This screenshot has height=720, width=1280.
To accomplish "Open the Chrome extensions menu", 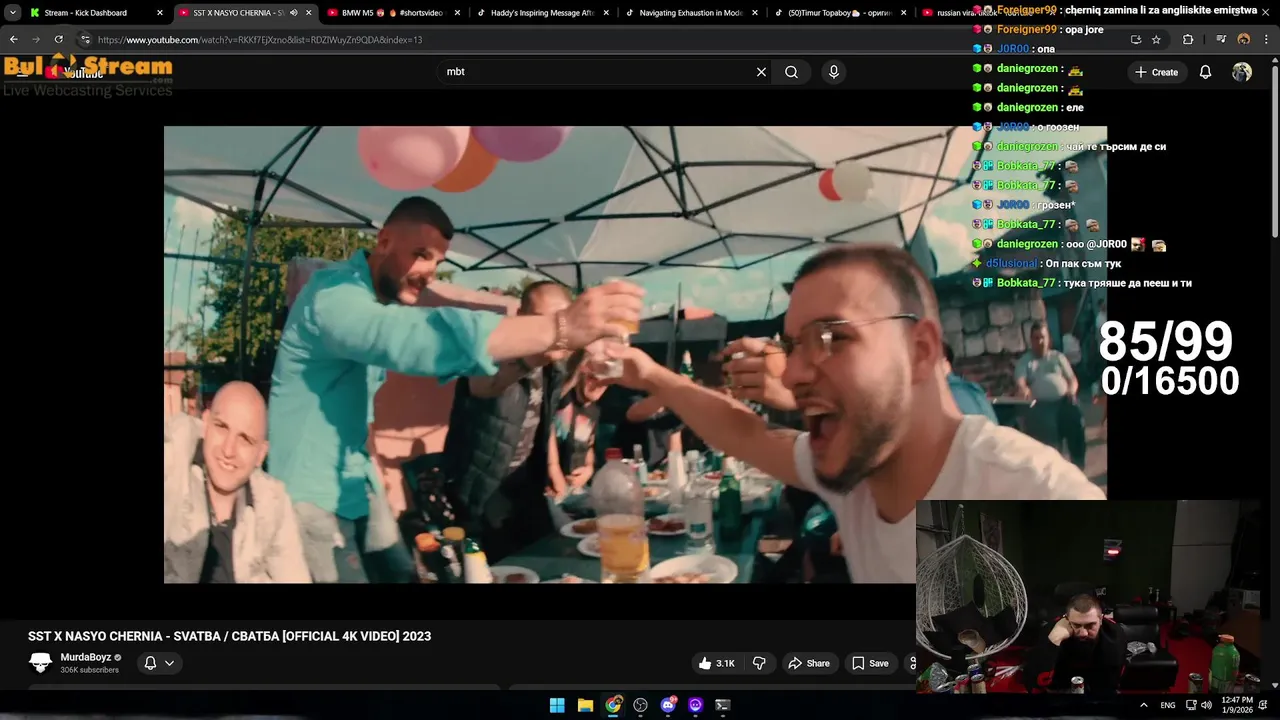I will [1188, 40].
